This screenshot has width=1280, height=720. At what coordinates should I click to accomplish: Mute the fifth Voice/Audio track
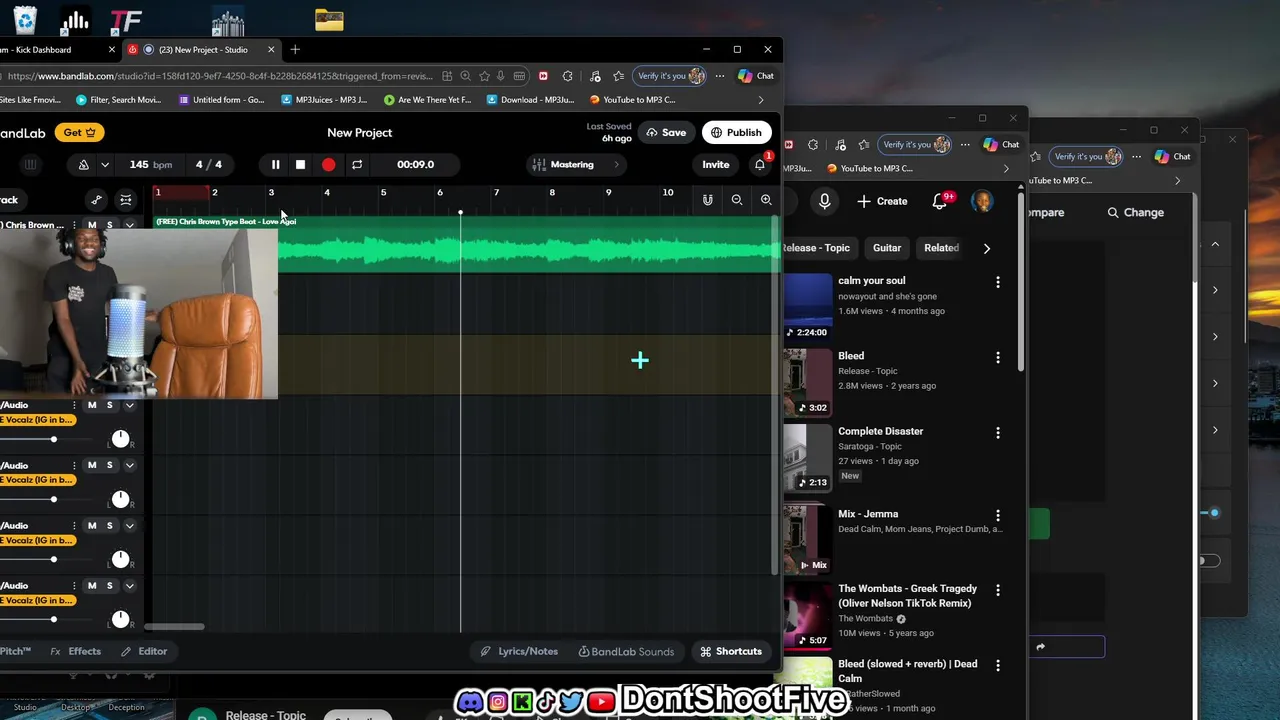coord(92,585)
